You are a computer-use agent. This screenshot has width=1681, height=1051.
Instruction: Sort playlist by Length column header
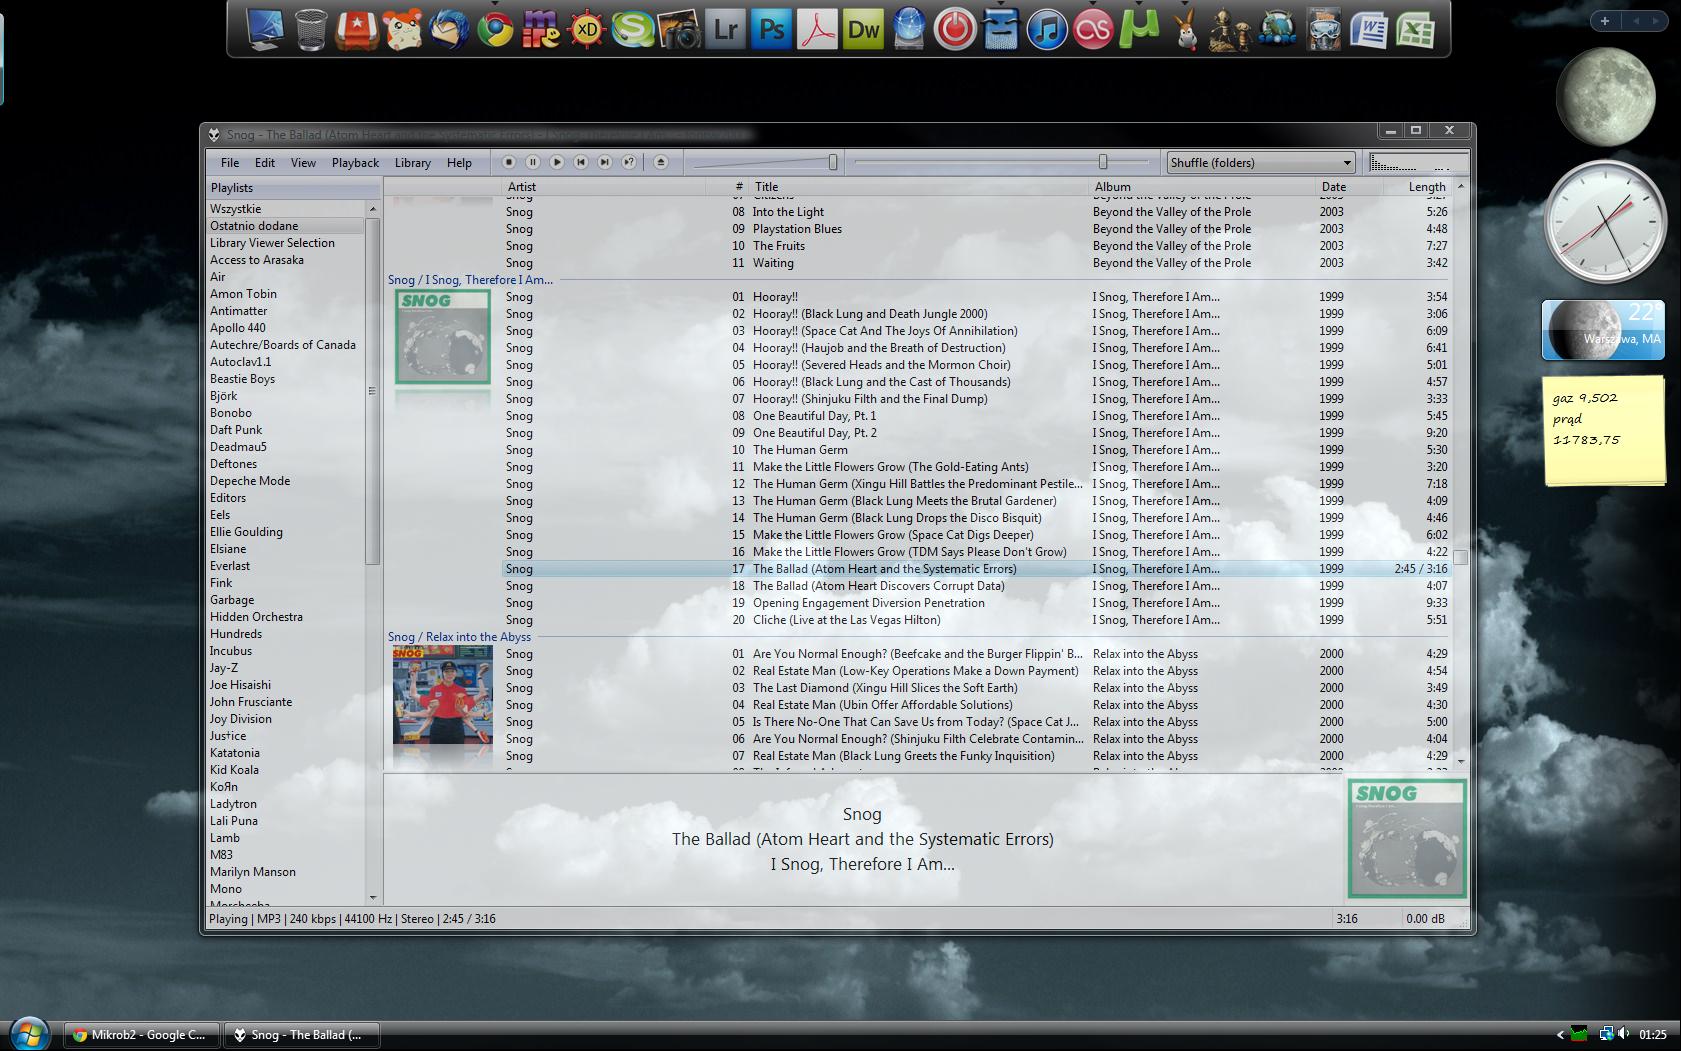(1417, 187)
